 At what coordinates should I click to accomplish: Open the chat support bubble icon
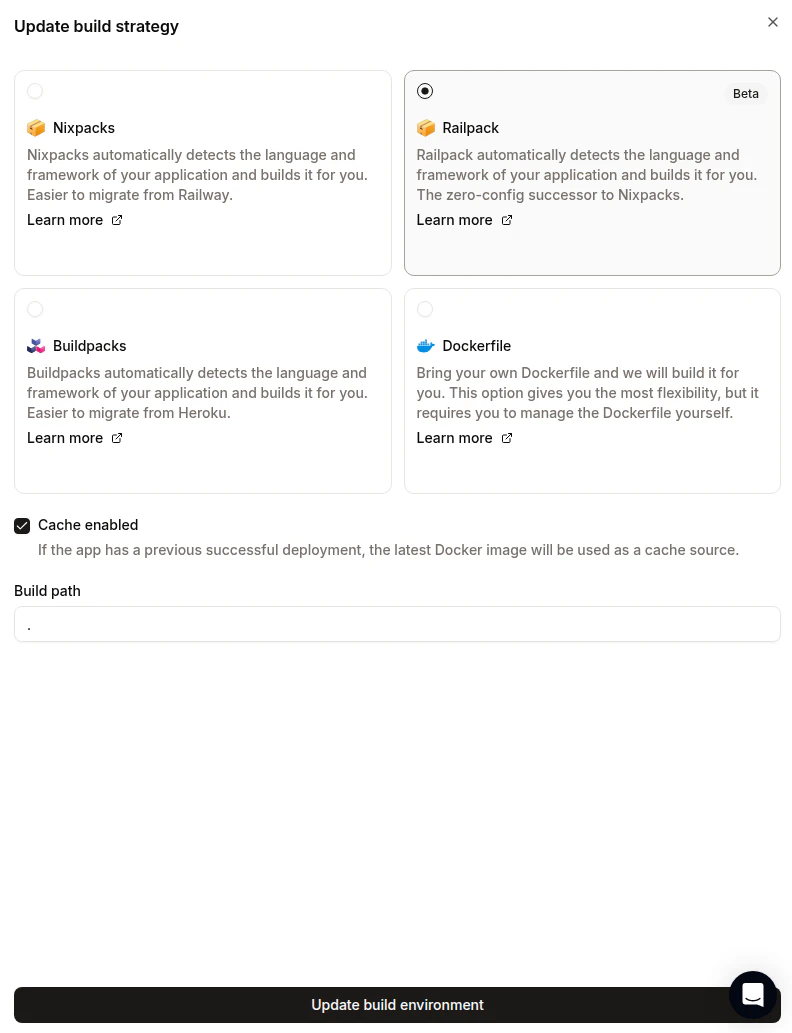(752, 994)
